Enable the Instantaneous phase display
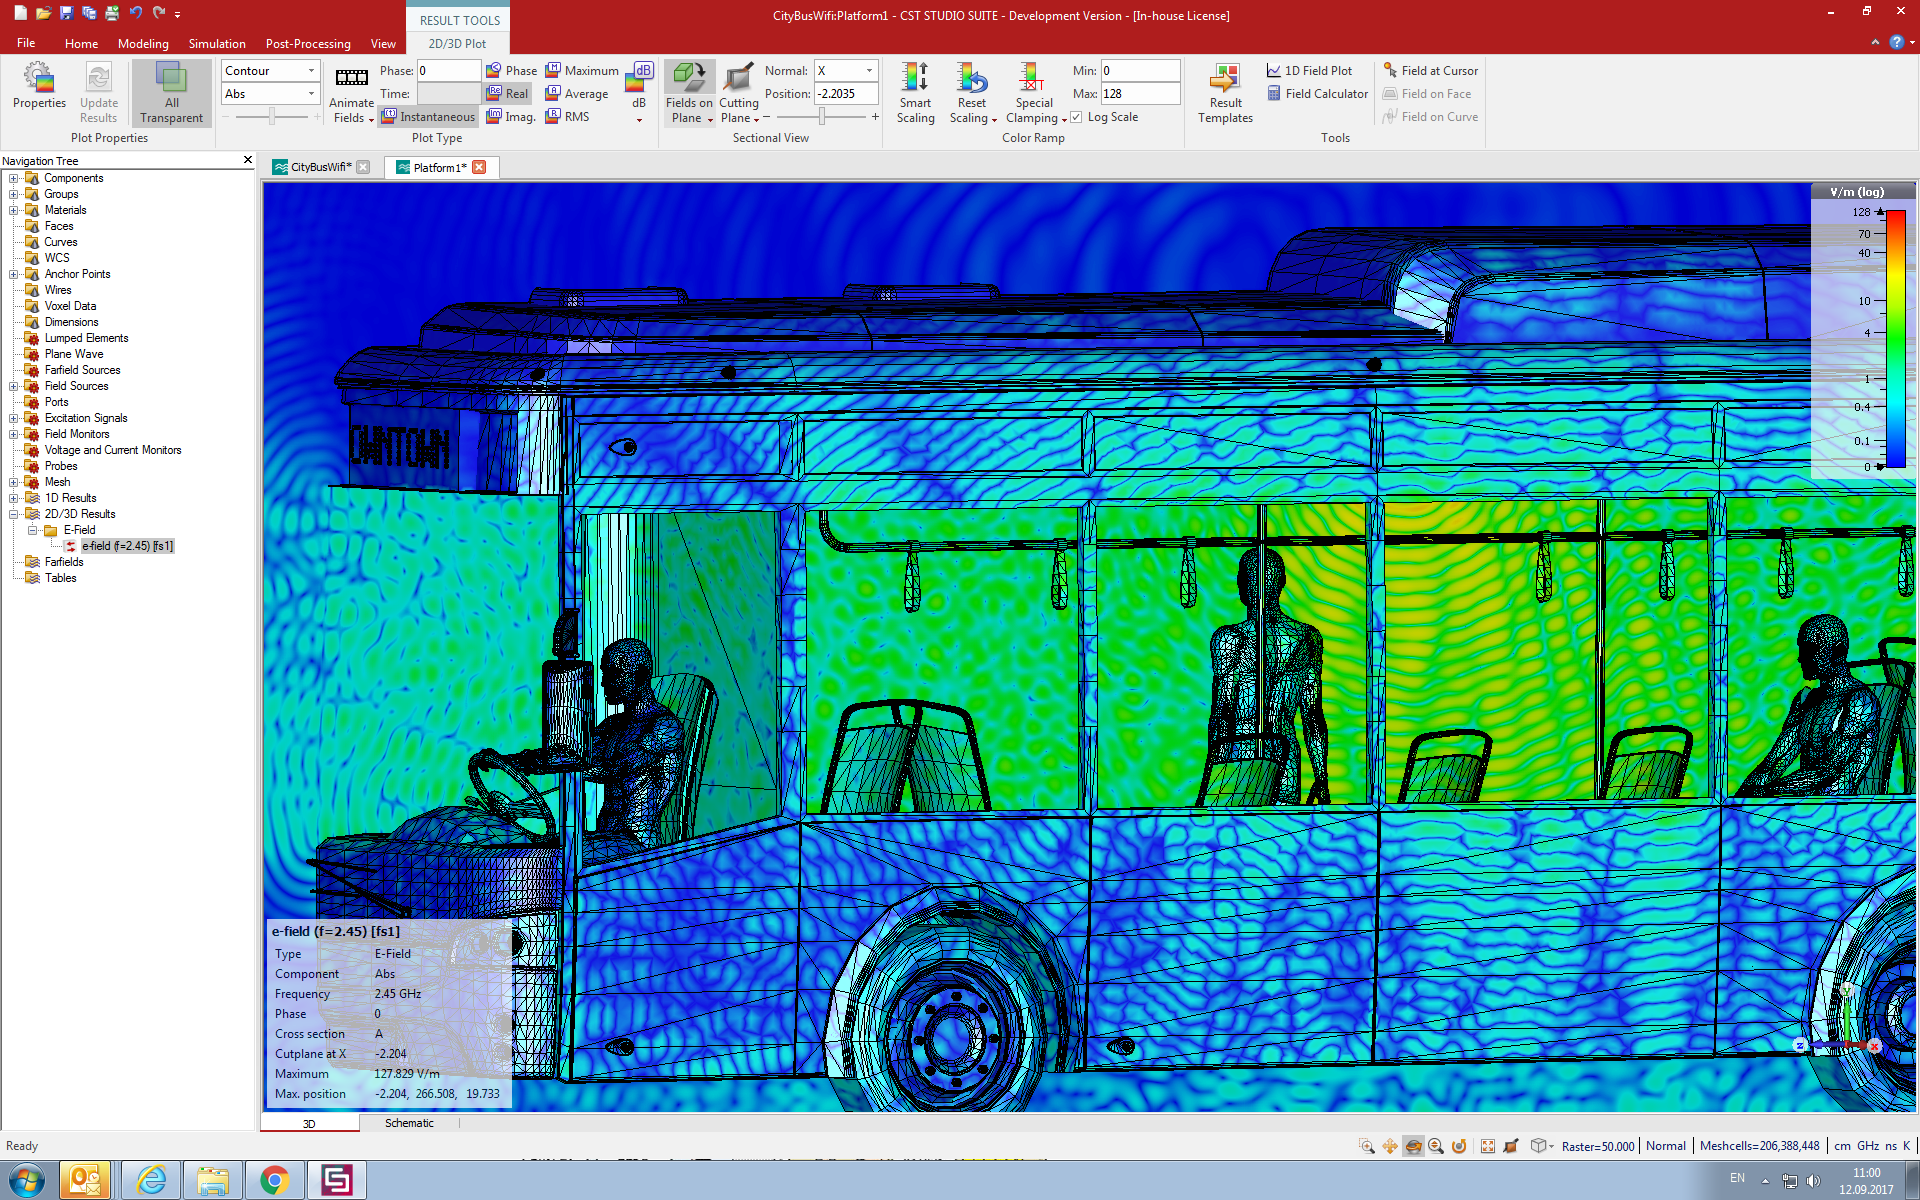This screenshot has width=1920, height=1200. coord(429,118)
